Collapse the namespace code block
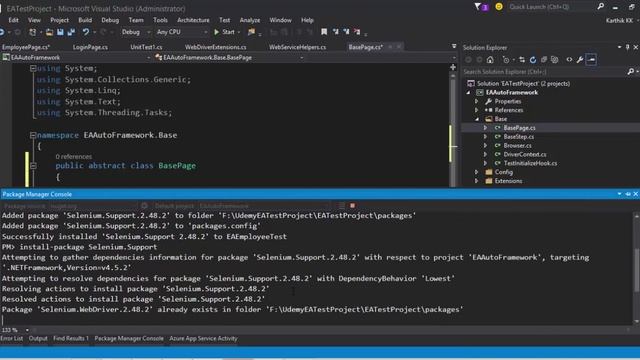Screen dimensions: 640x360 click(x=33, y=135)
